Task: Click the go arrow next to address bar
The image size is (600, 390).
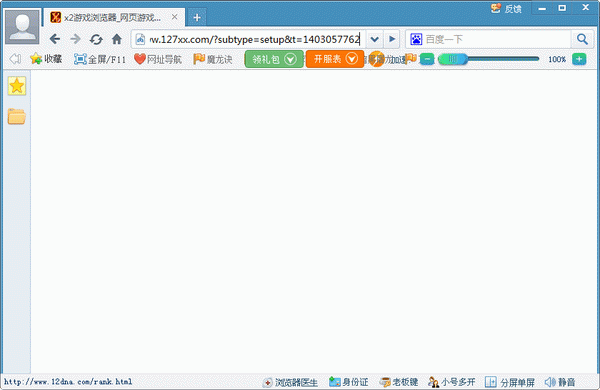Action: tap(392, 39)
